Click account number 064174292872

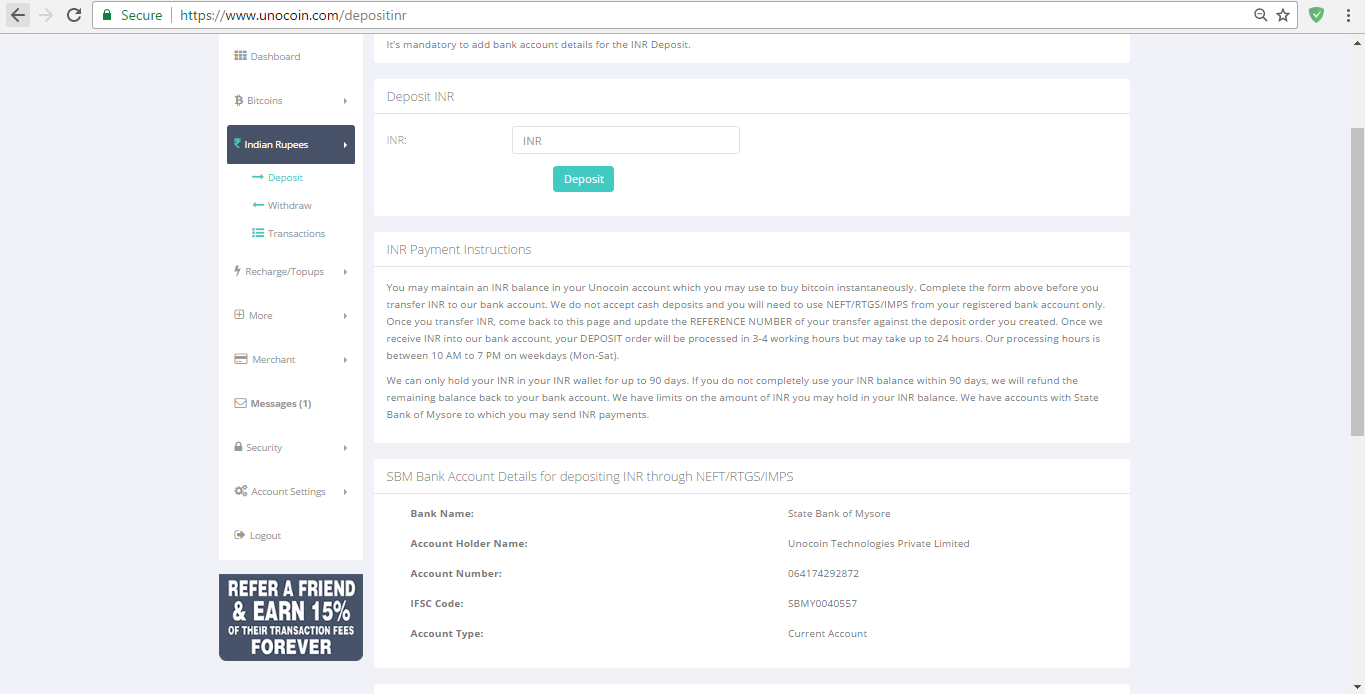click(x=823, y=574)
